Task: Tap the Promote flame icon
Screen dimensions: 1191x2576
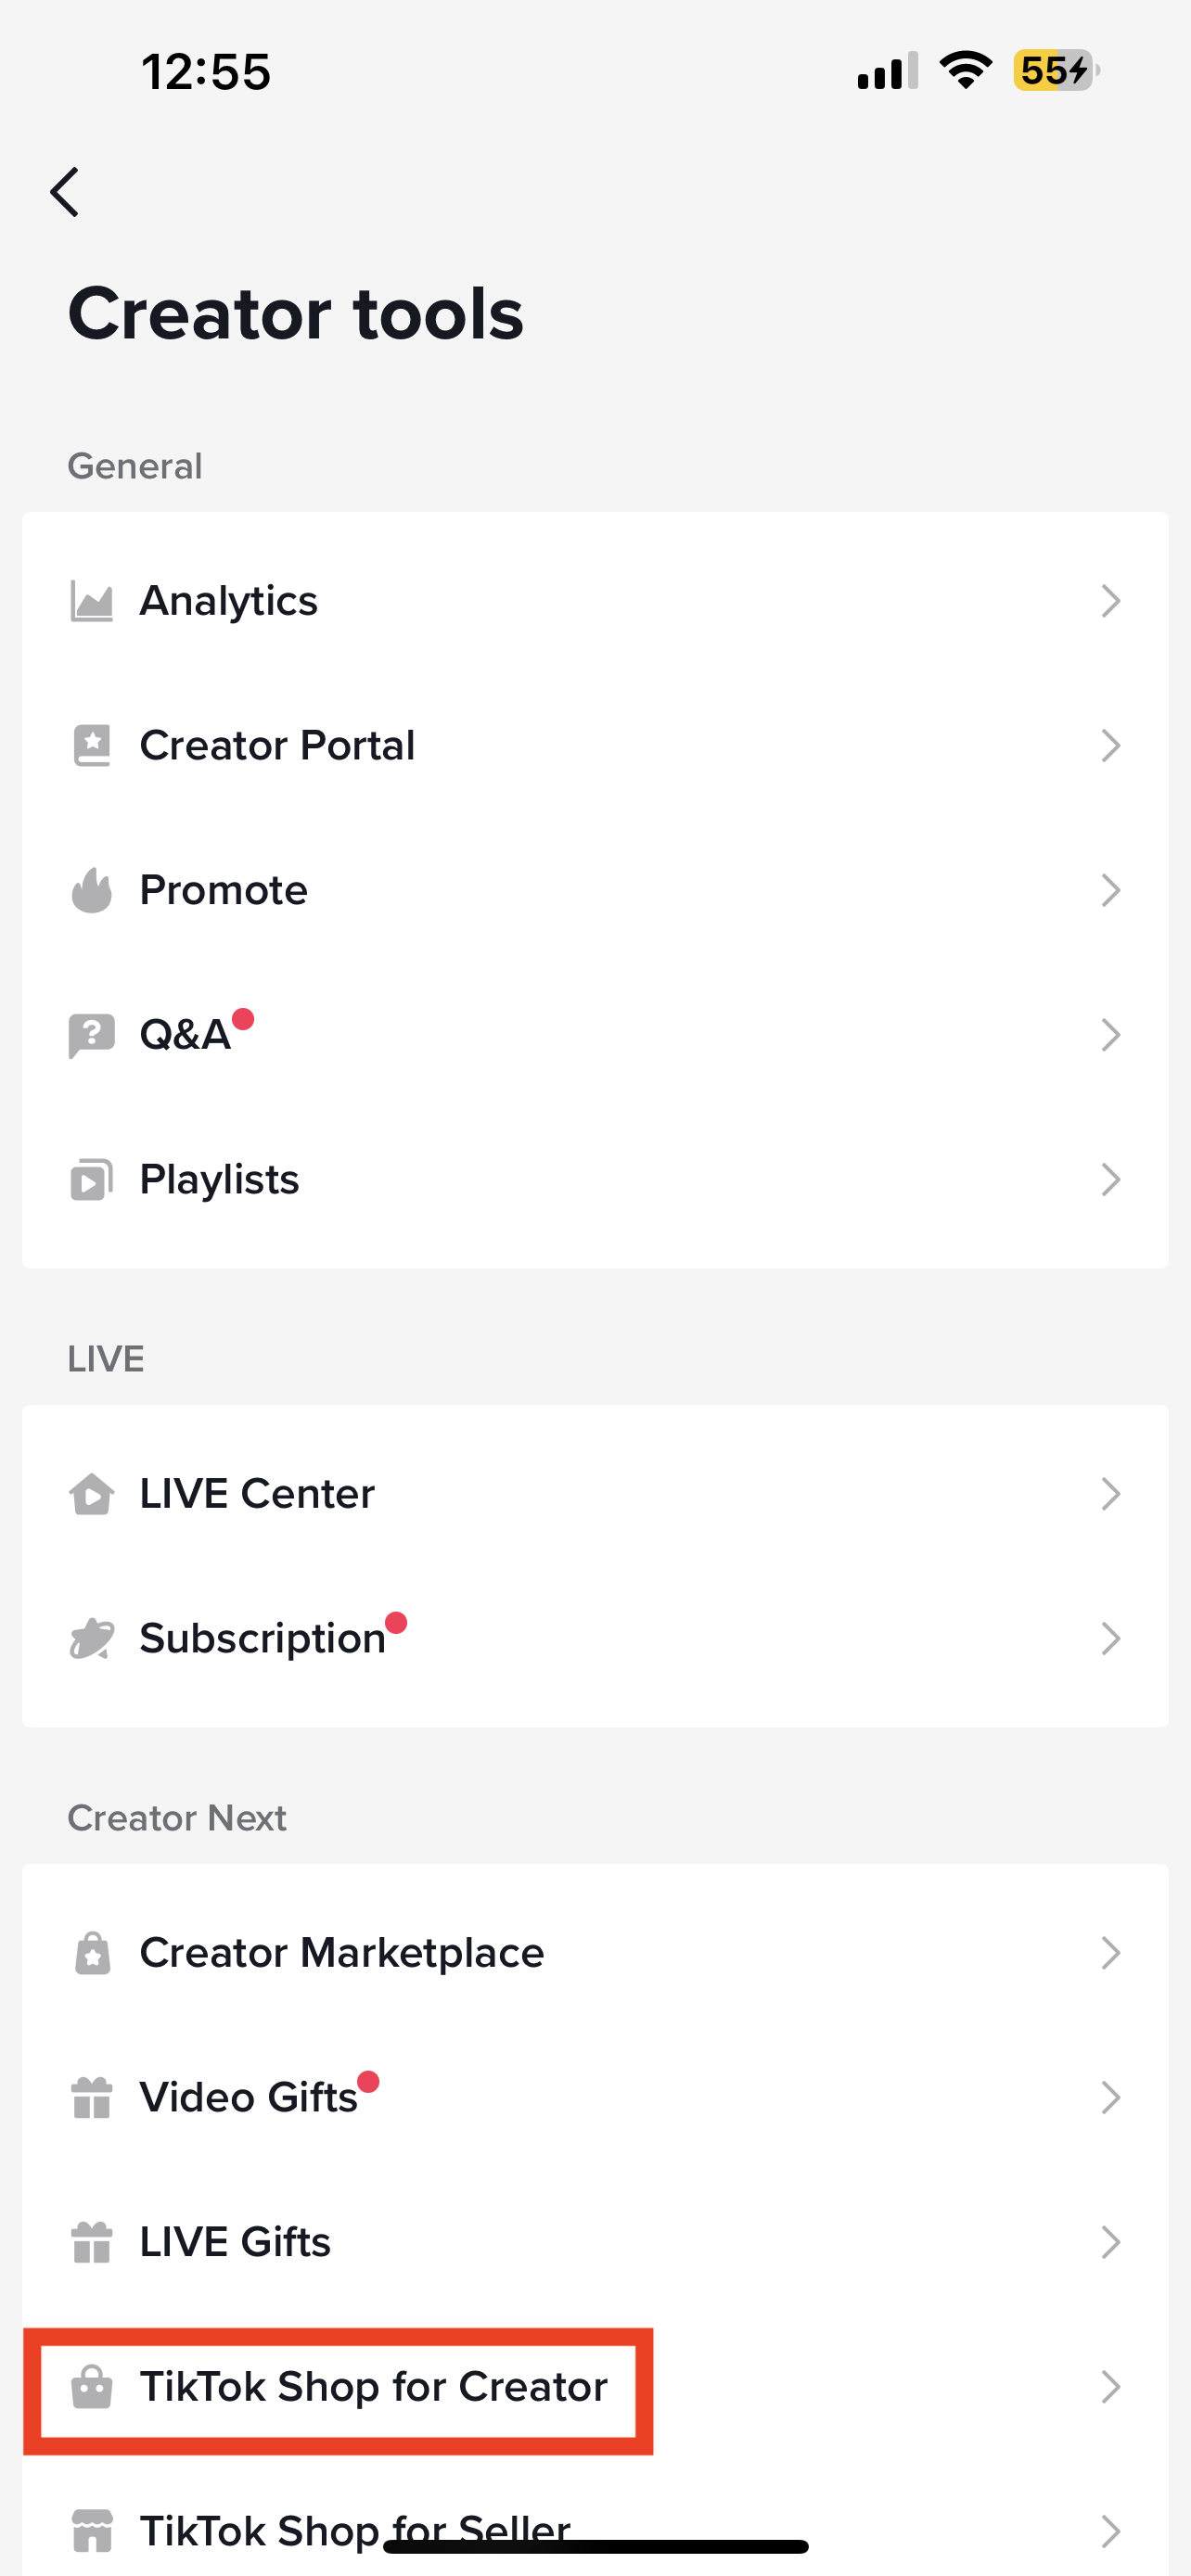Action: [92, 890]
